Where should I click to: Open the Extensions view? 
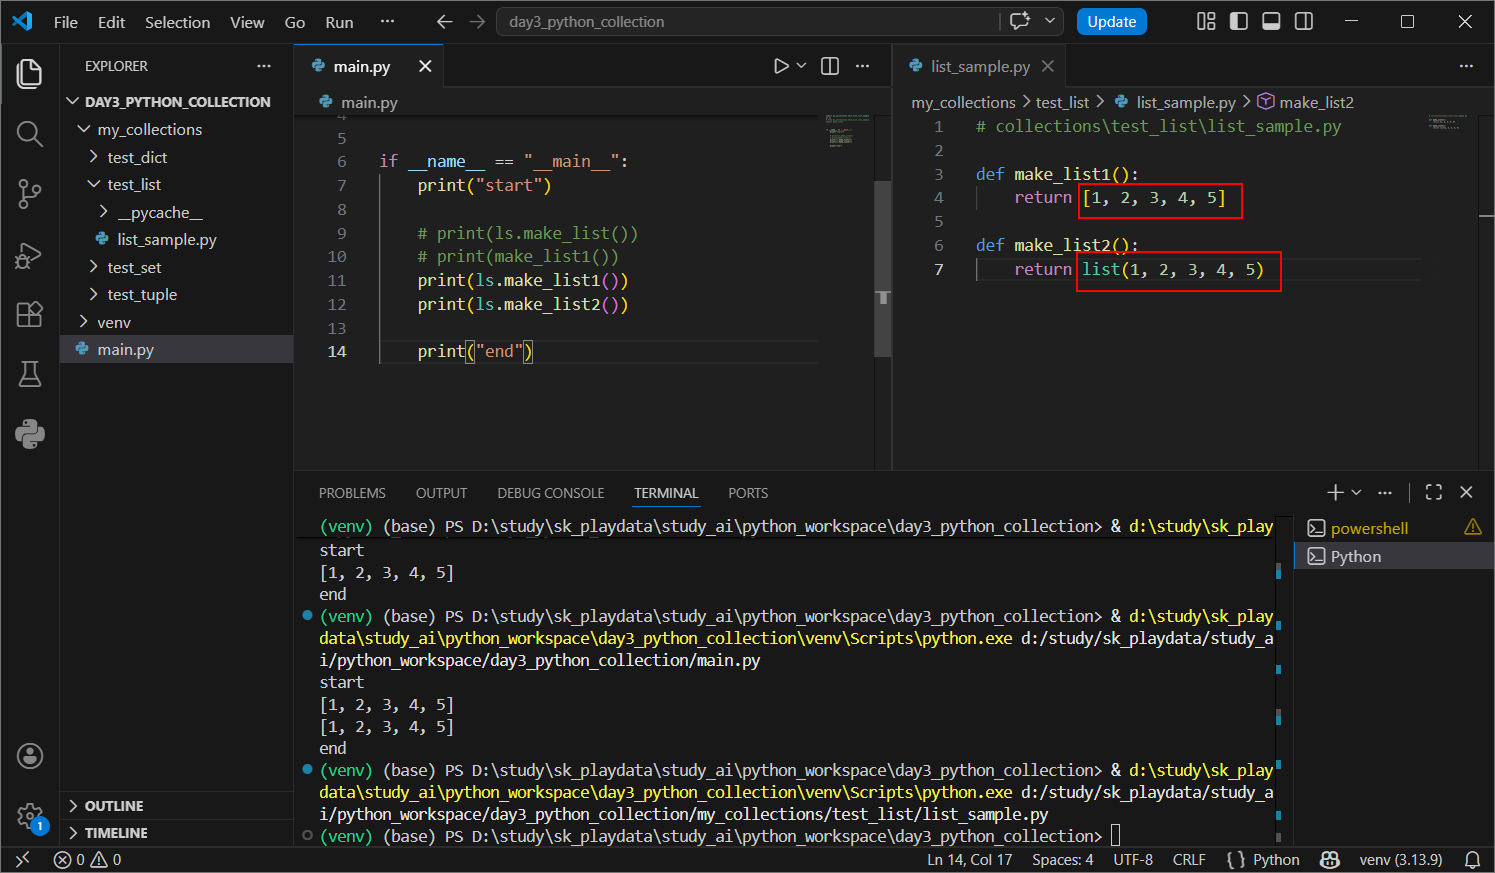click(x=30, y=314)
